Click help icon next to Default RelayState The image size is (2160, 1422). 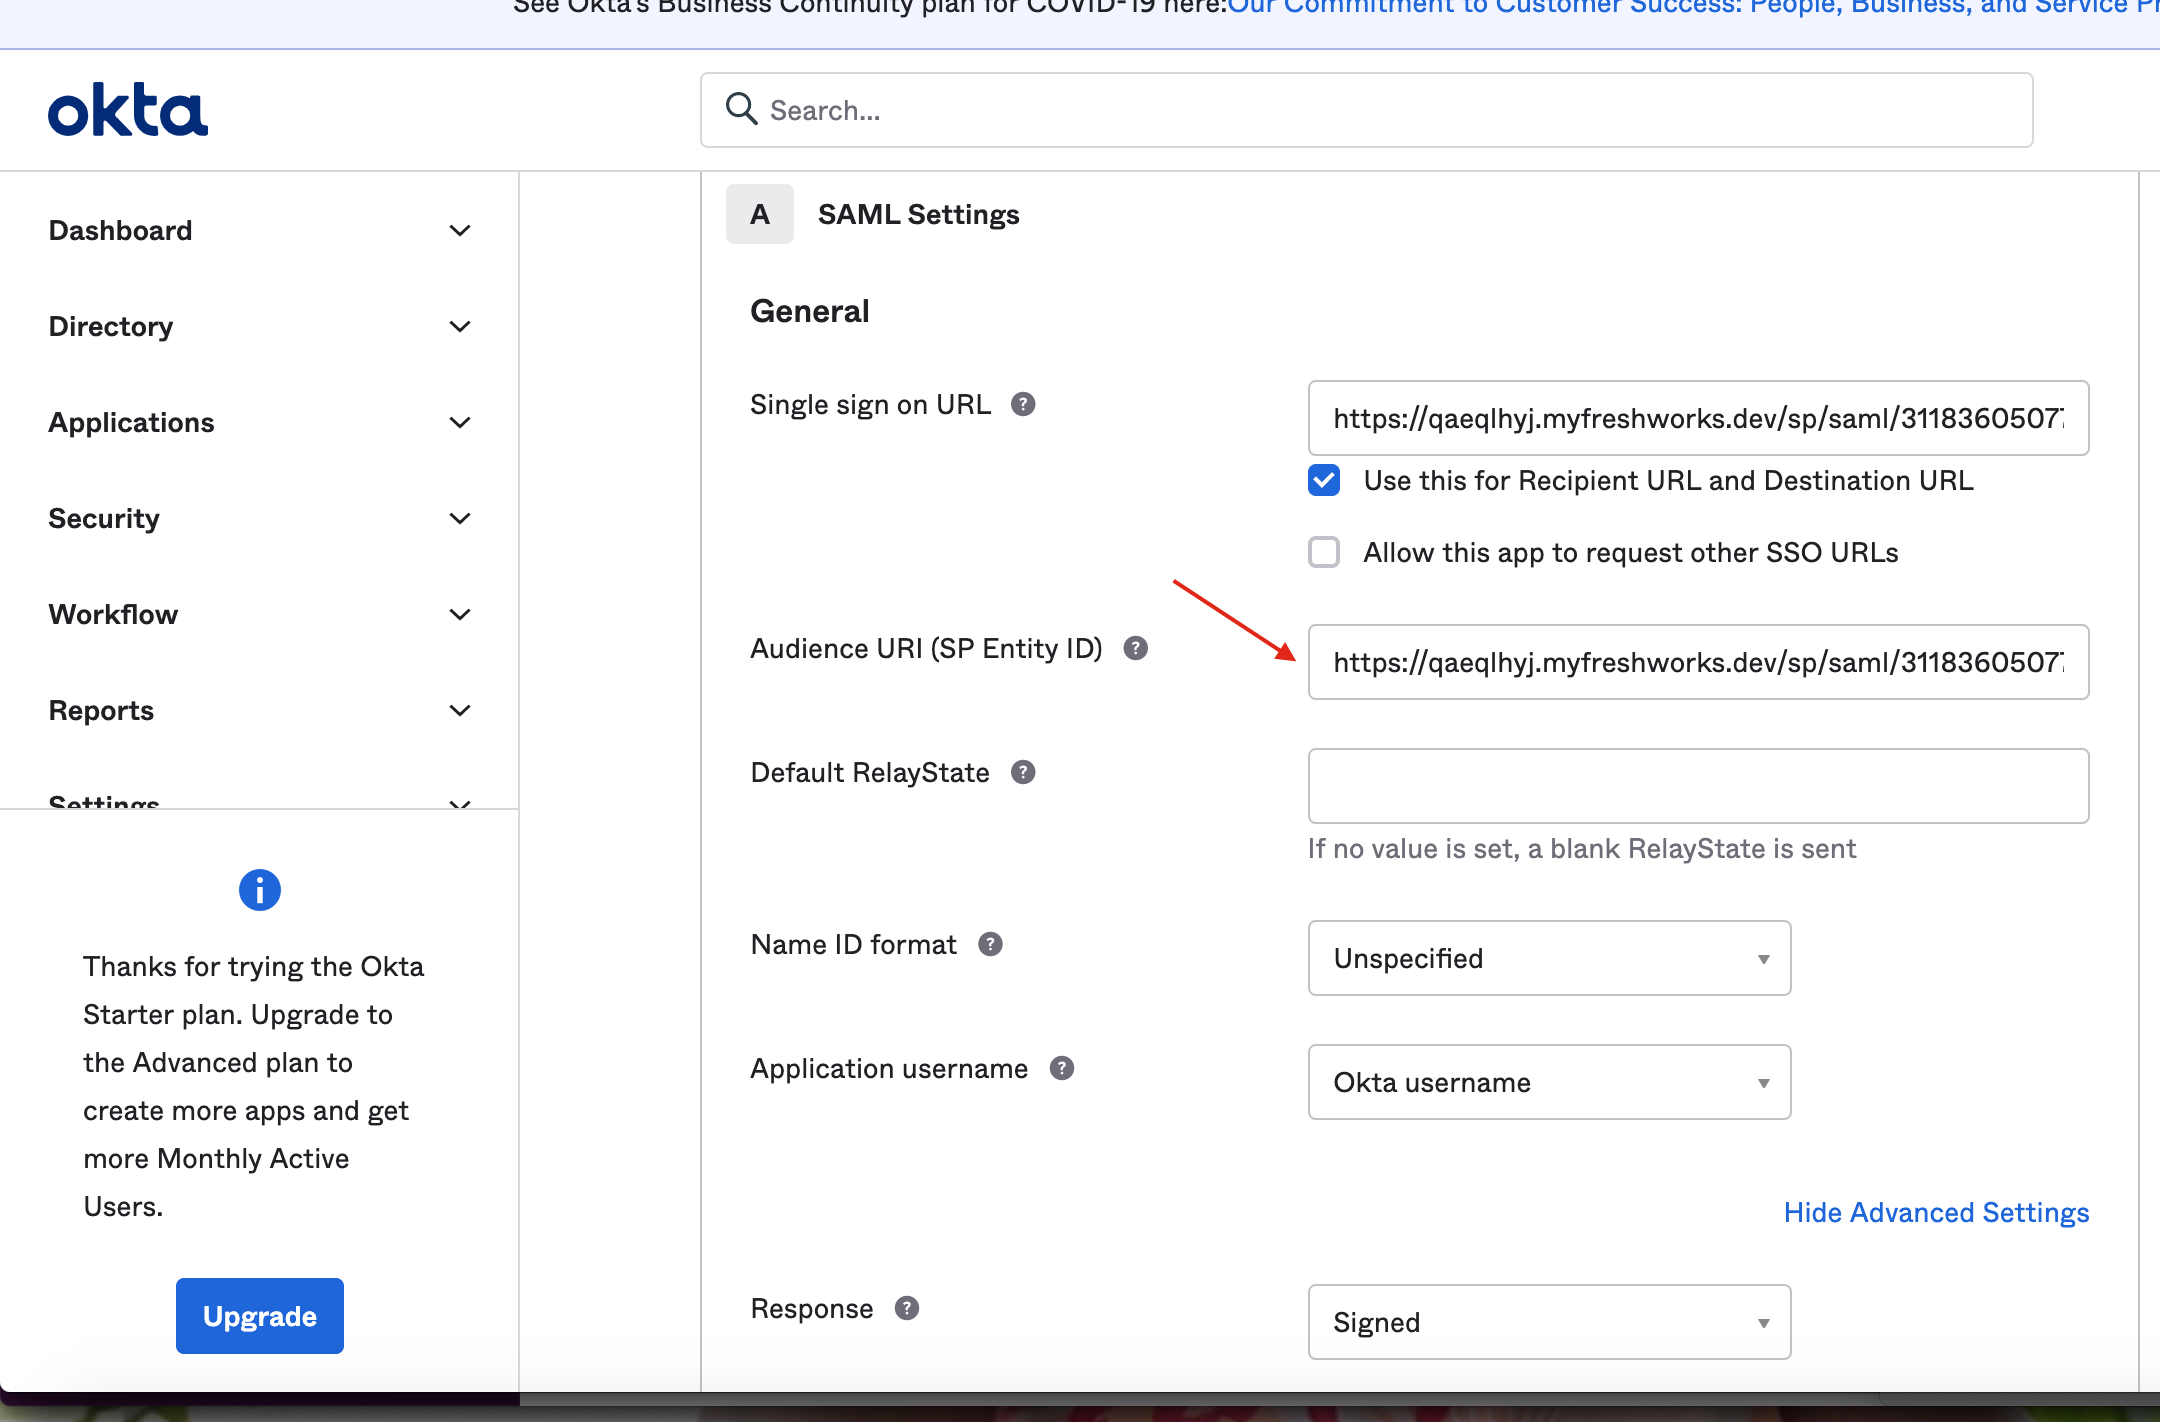pyautogui.click(x=1023, y=772)
